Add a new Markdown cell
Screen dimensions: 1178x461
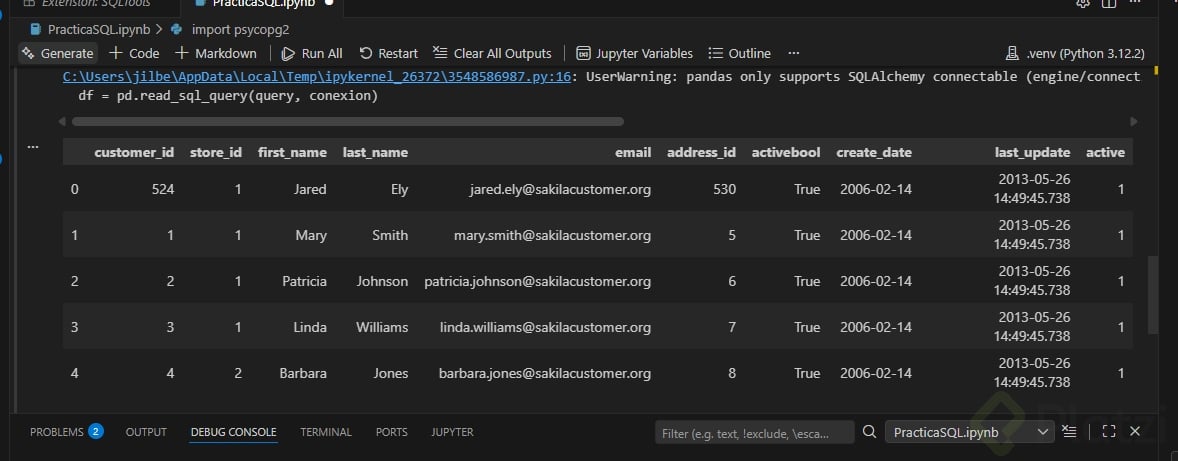coord(216,53)
